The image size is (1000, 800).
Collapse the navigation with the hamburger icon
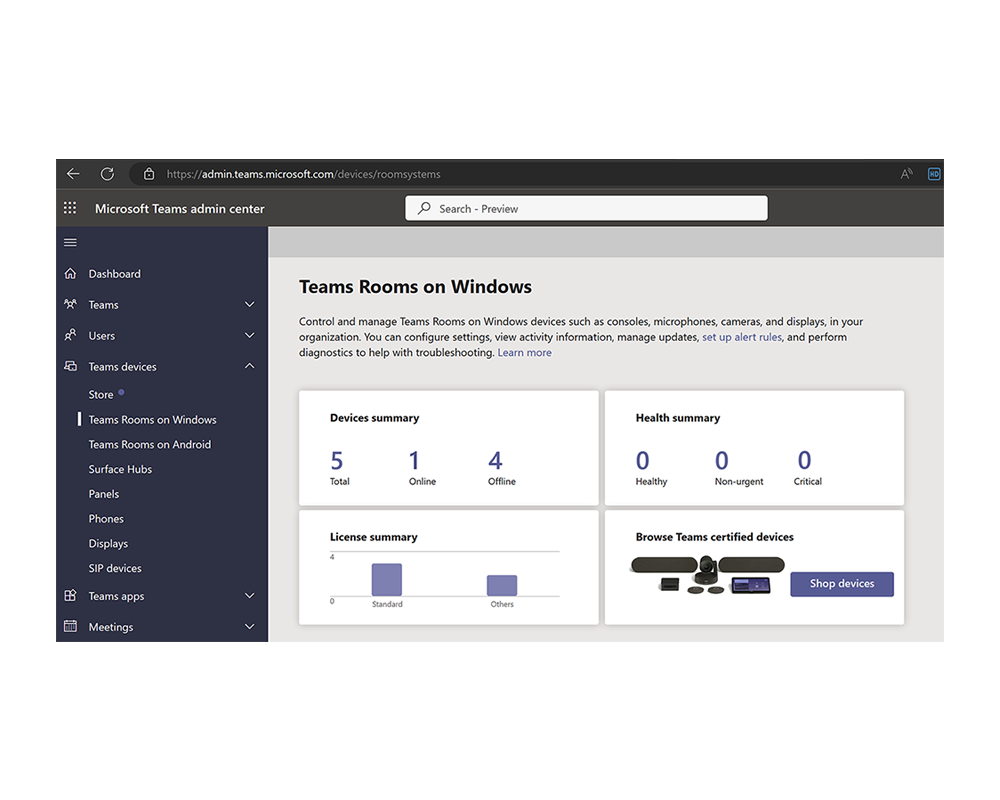[70, 242]
